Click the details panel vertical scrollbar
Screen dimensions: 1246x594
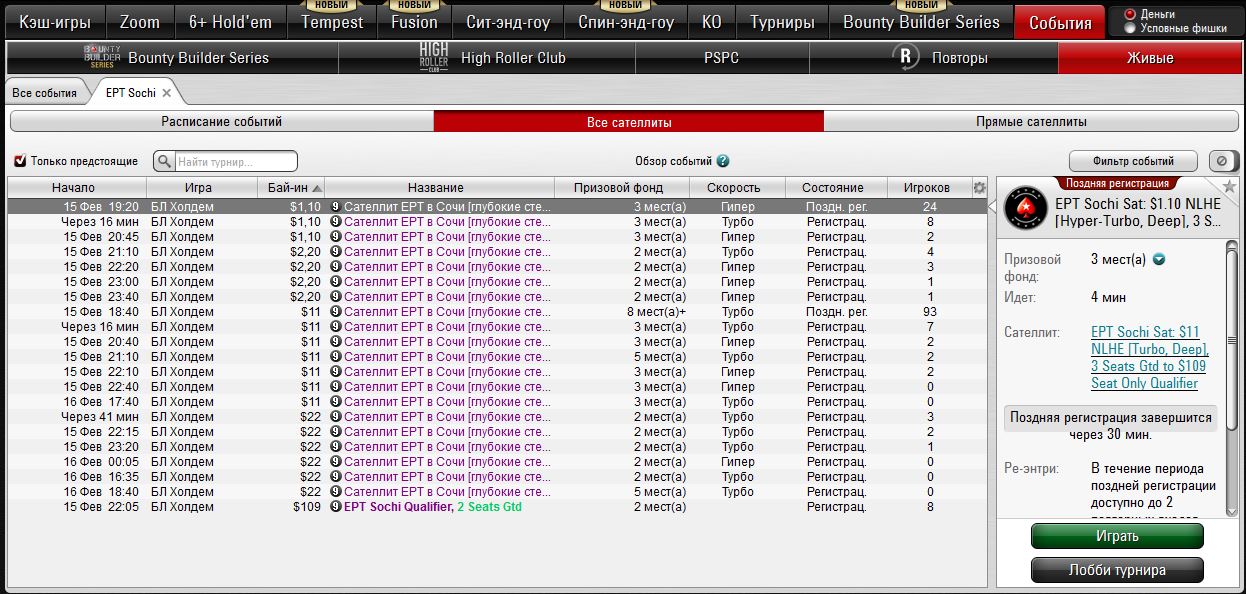pyautogui.click(x=1231, y=380)
